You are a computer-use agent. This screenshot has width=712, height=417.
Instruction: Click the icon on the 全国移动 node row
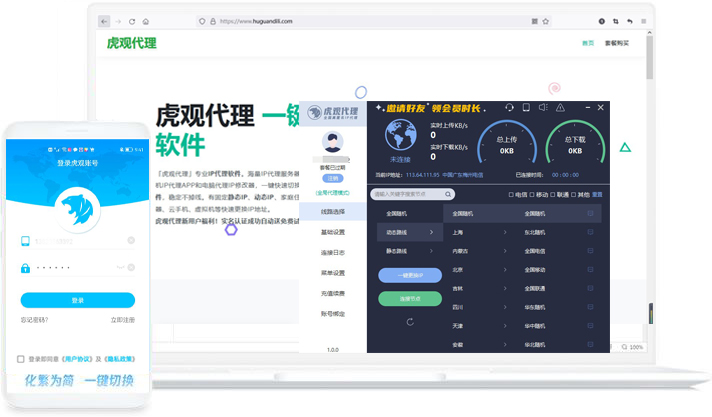tap(590, 269)
